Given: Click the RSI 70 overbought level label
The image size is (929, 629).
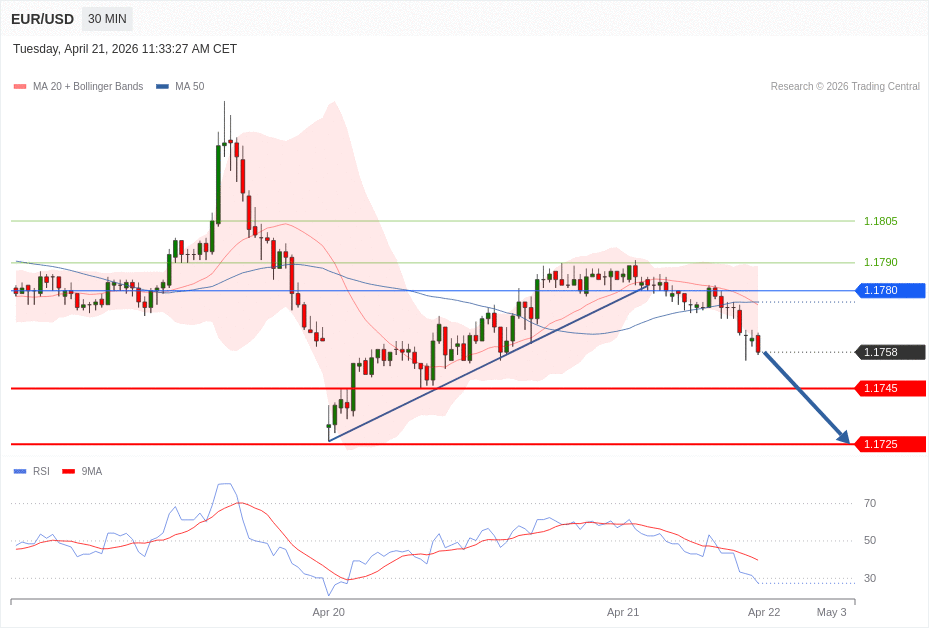Looking at the screenshot, I should tap(870, 503).
